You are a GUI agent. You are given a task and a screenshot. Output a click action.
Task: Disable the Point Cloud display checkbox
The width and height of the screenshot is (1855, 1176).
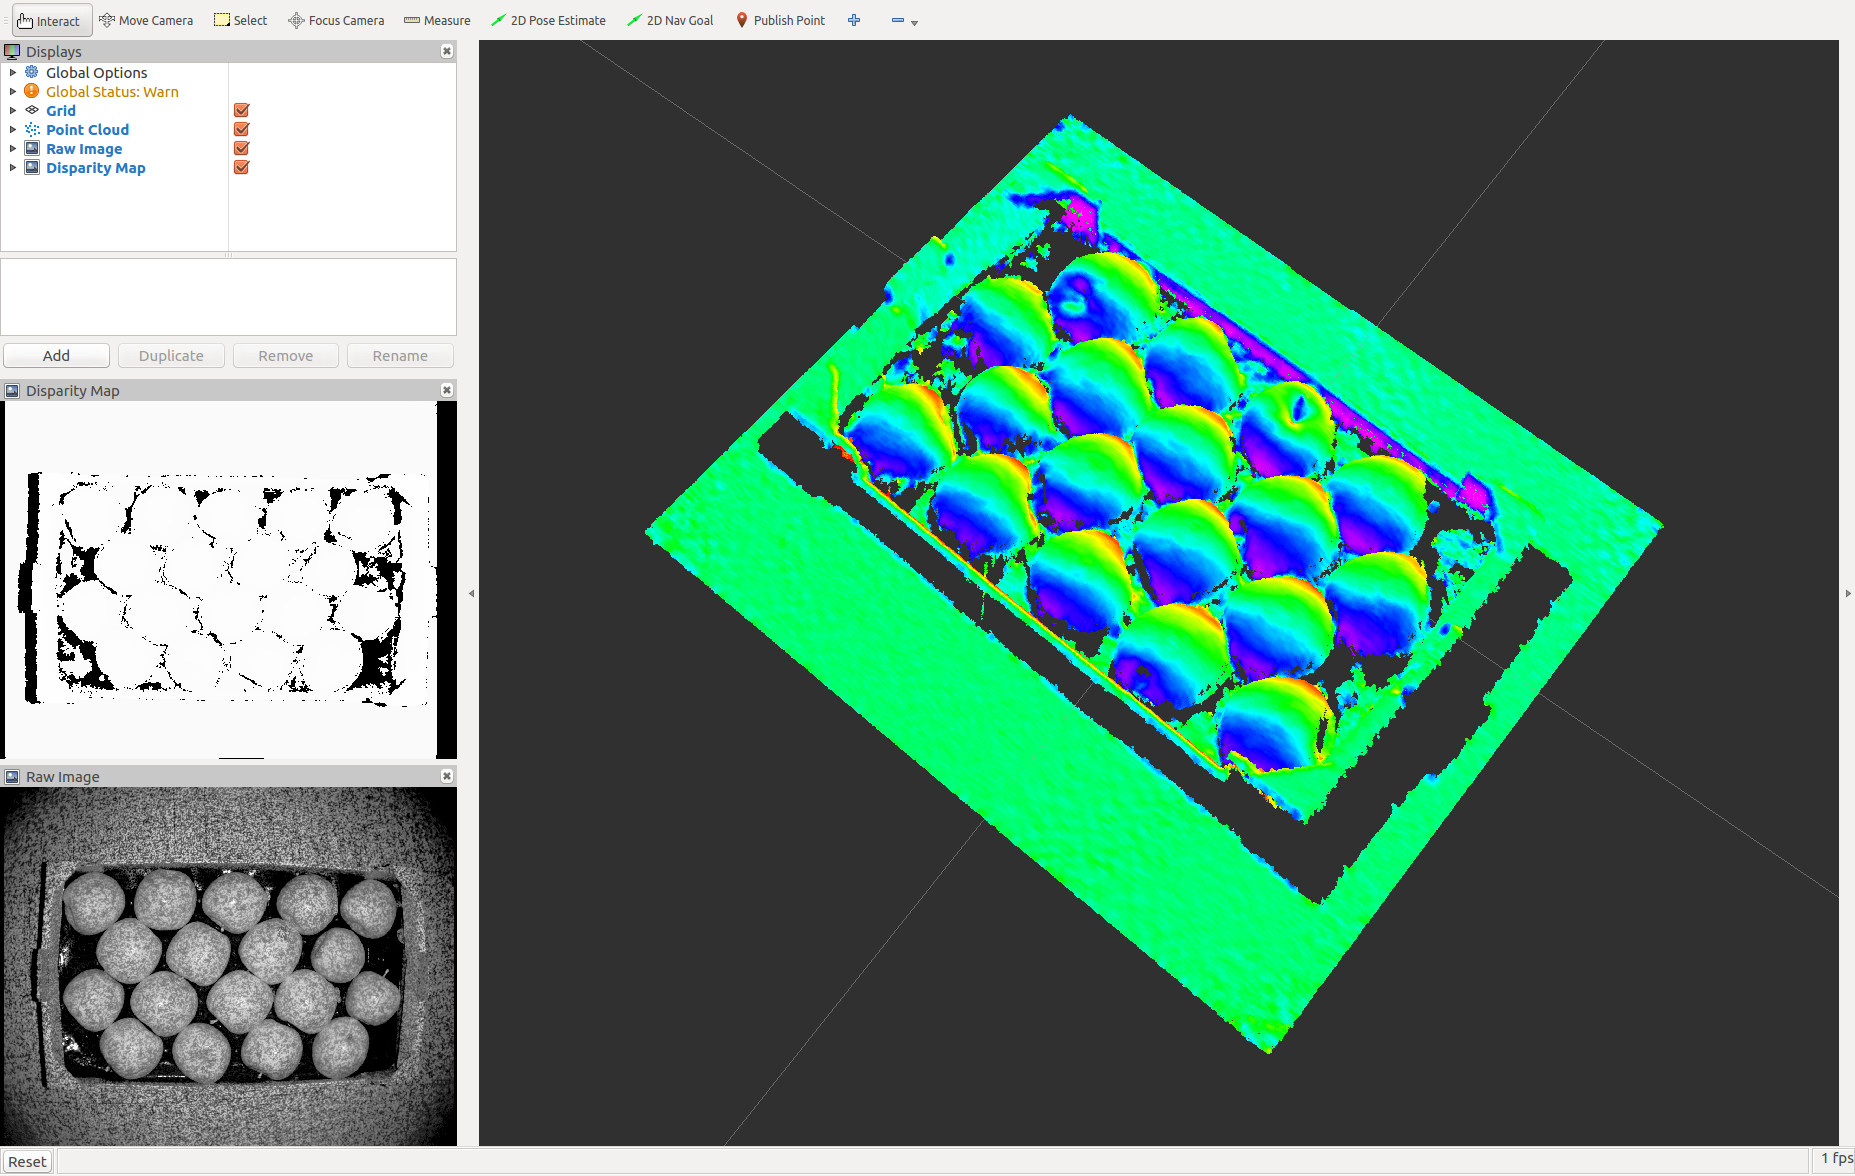241,129
